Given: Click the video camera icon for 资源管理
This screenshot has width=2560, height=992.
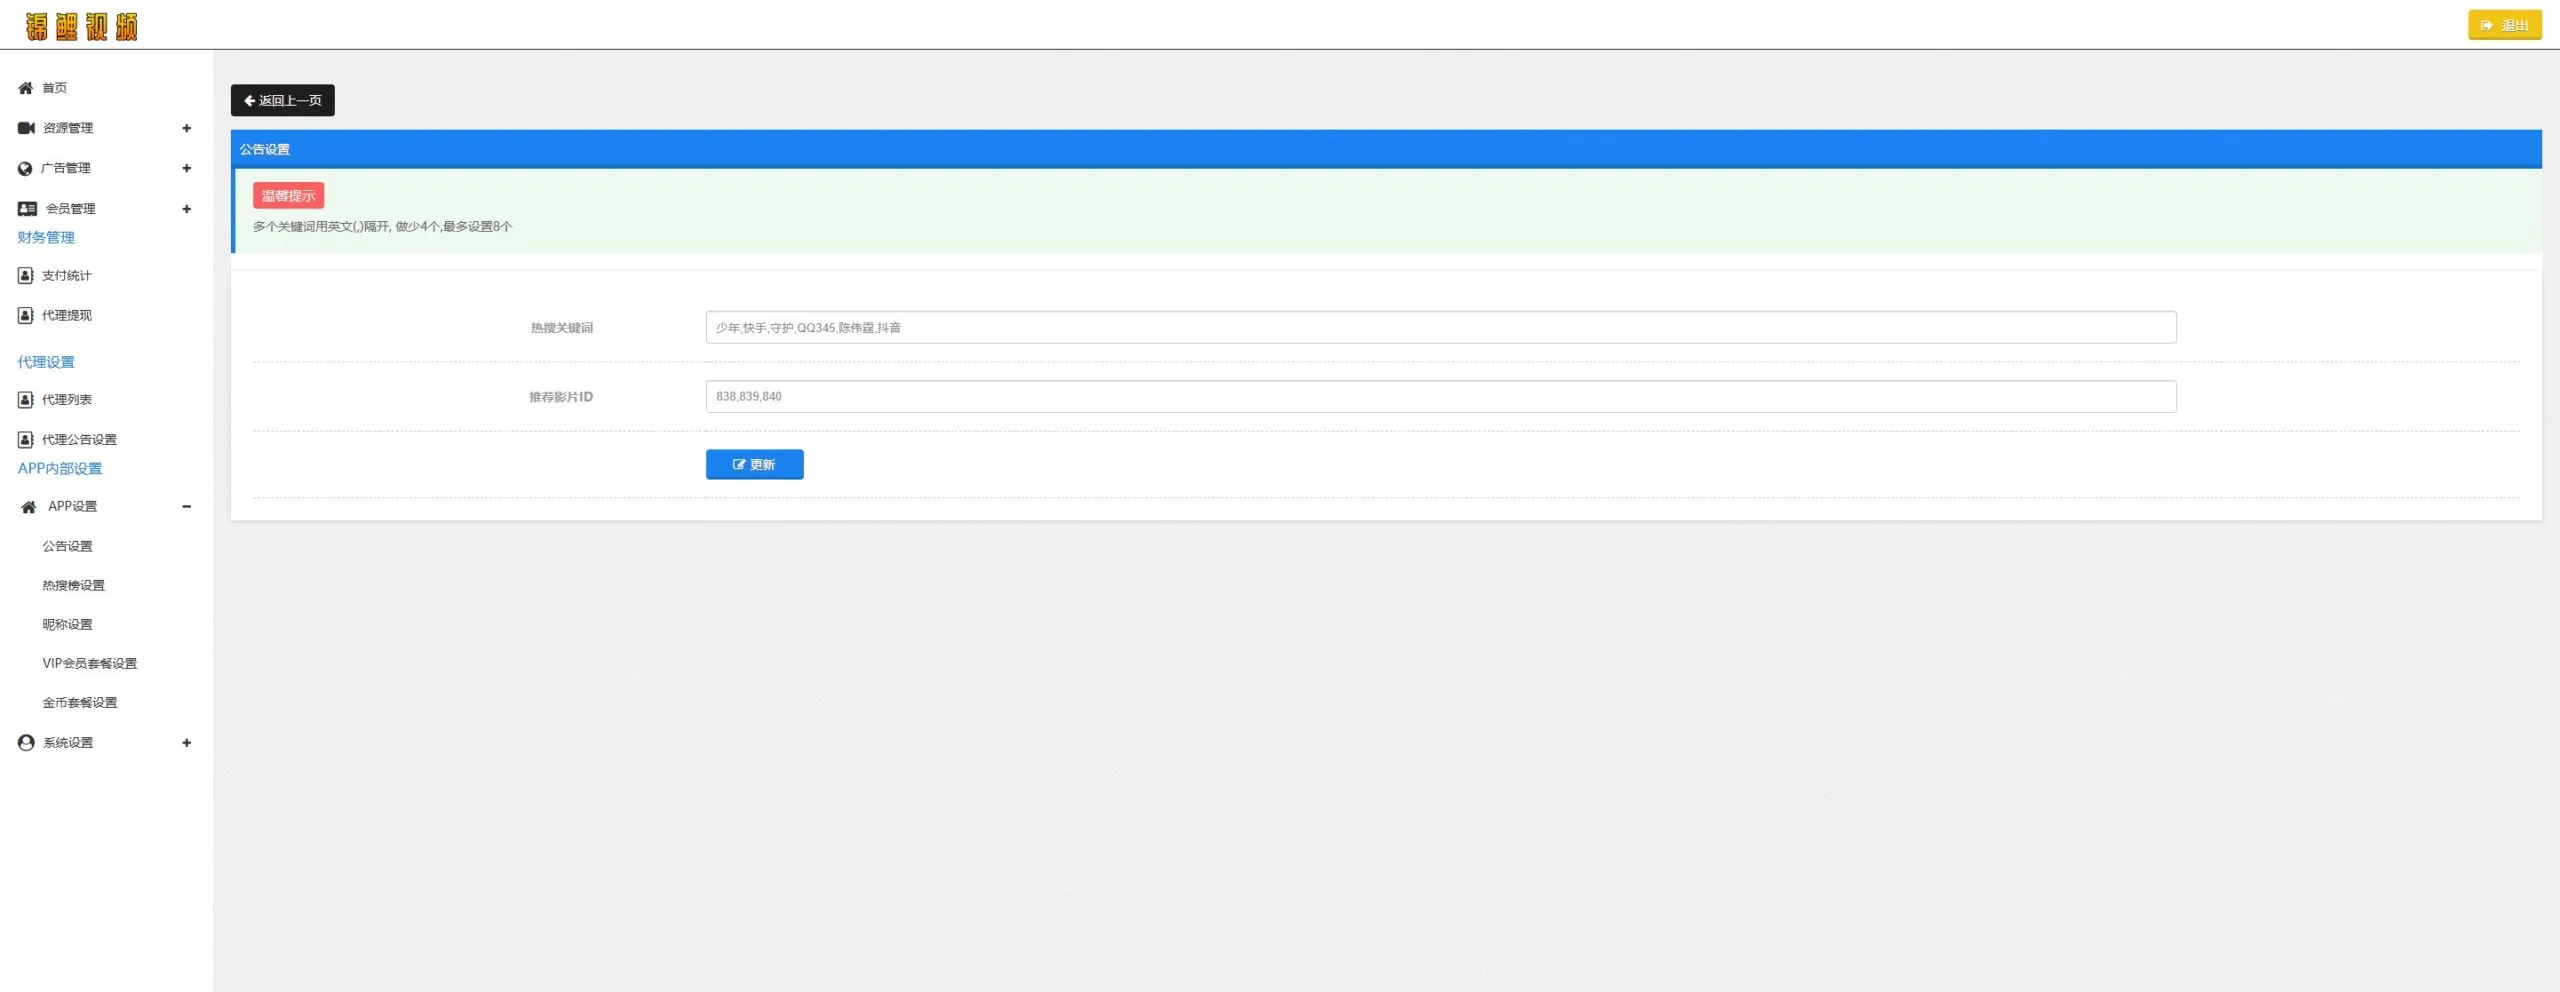Looking at the screenshot, I should click(x=26, y=128).
